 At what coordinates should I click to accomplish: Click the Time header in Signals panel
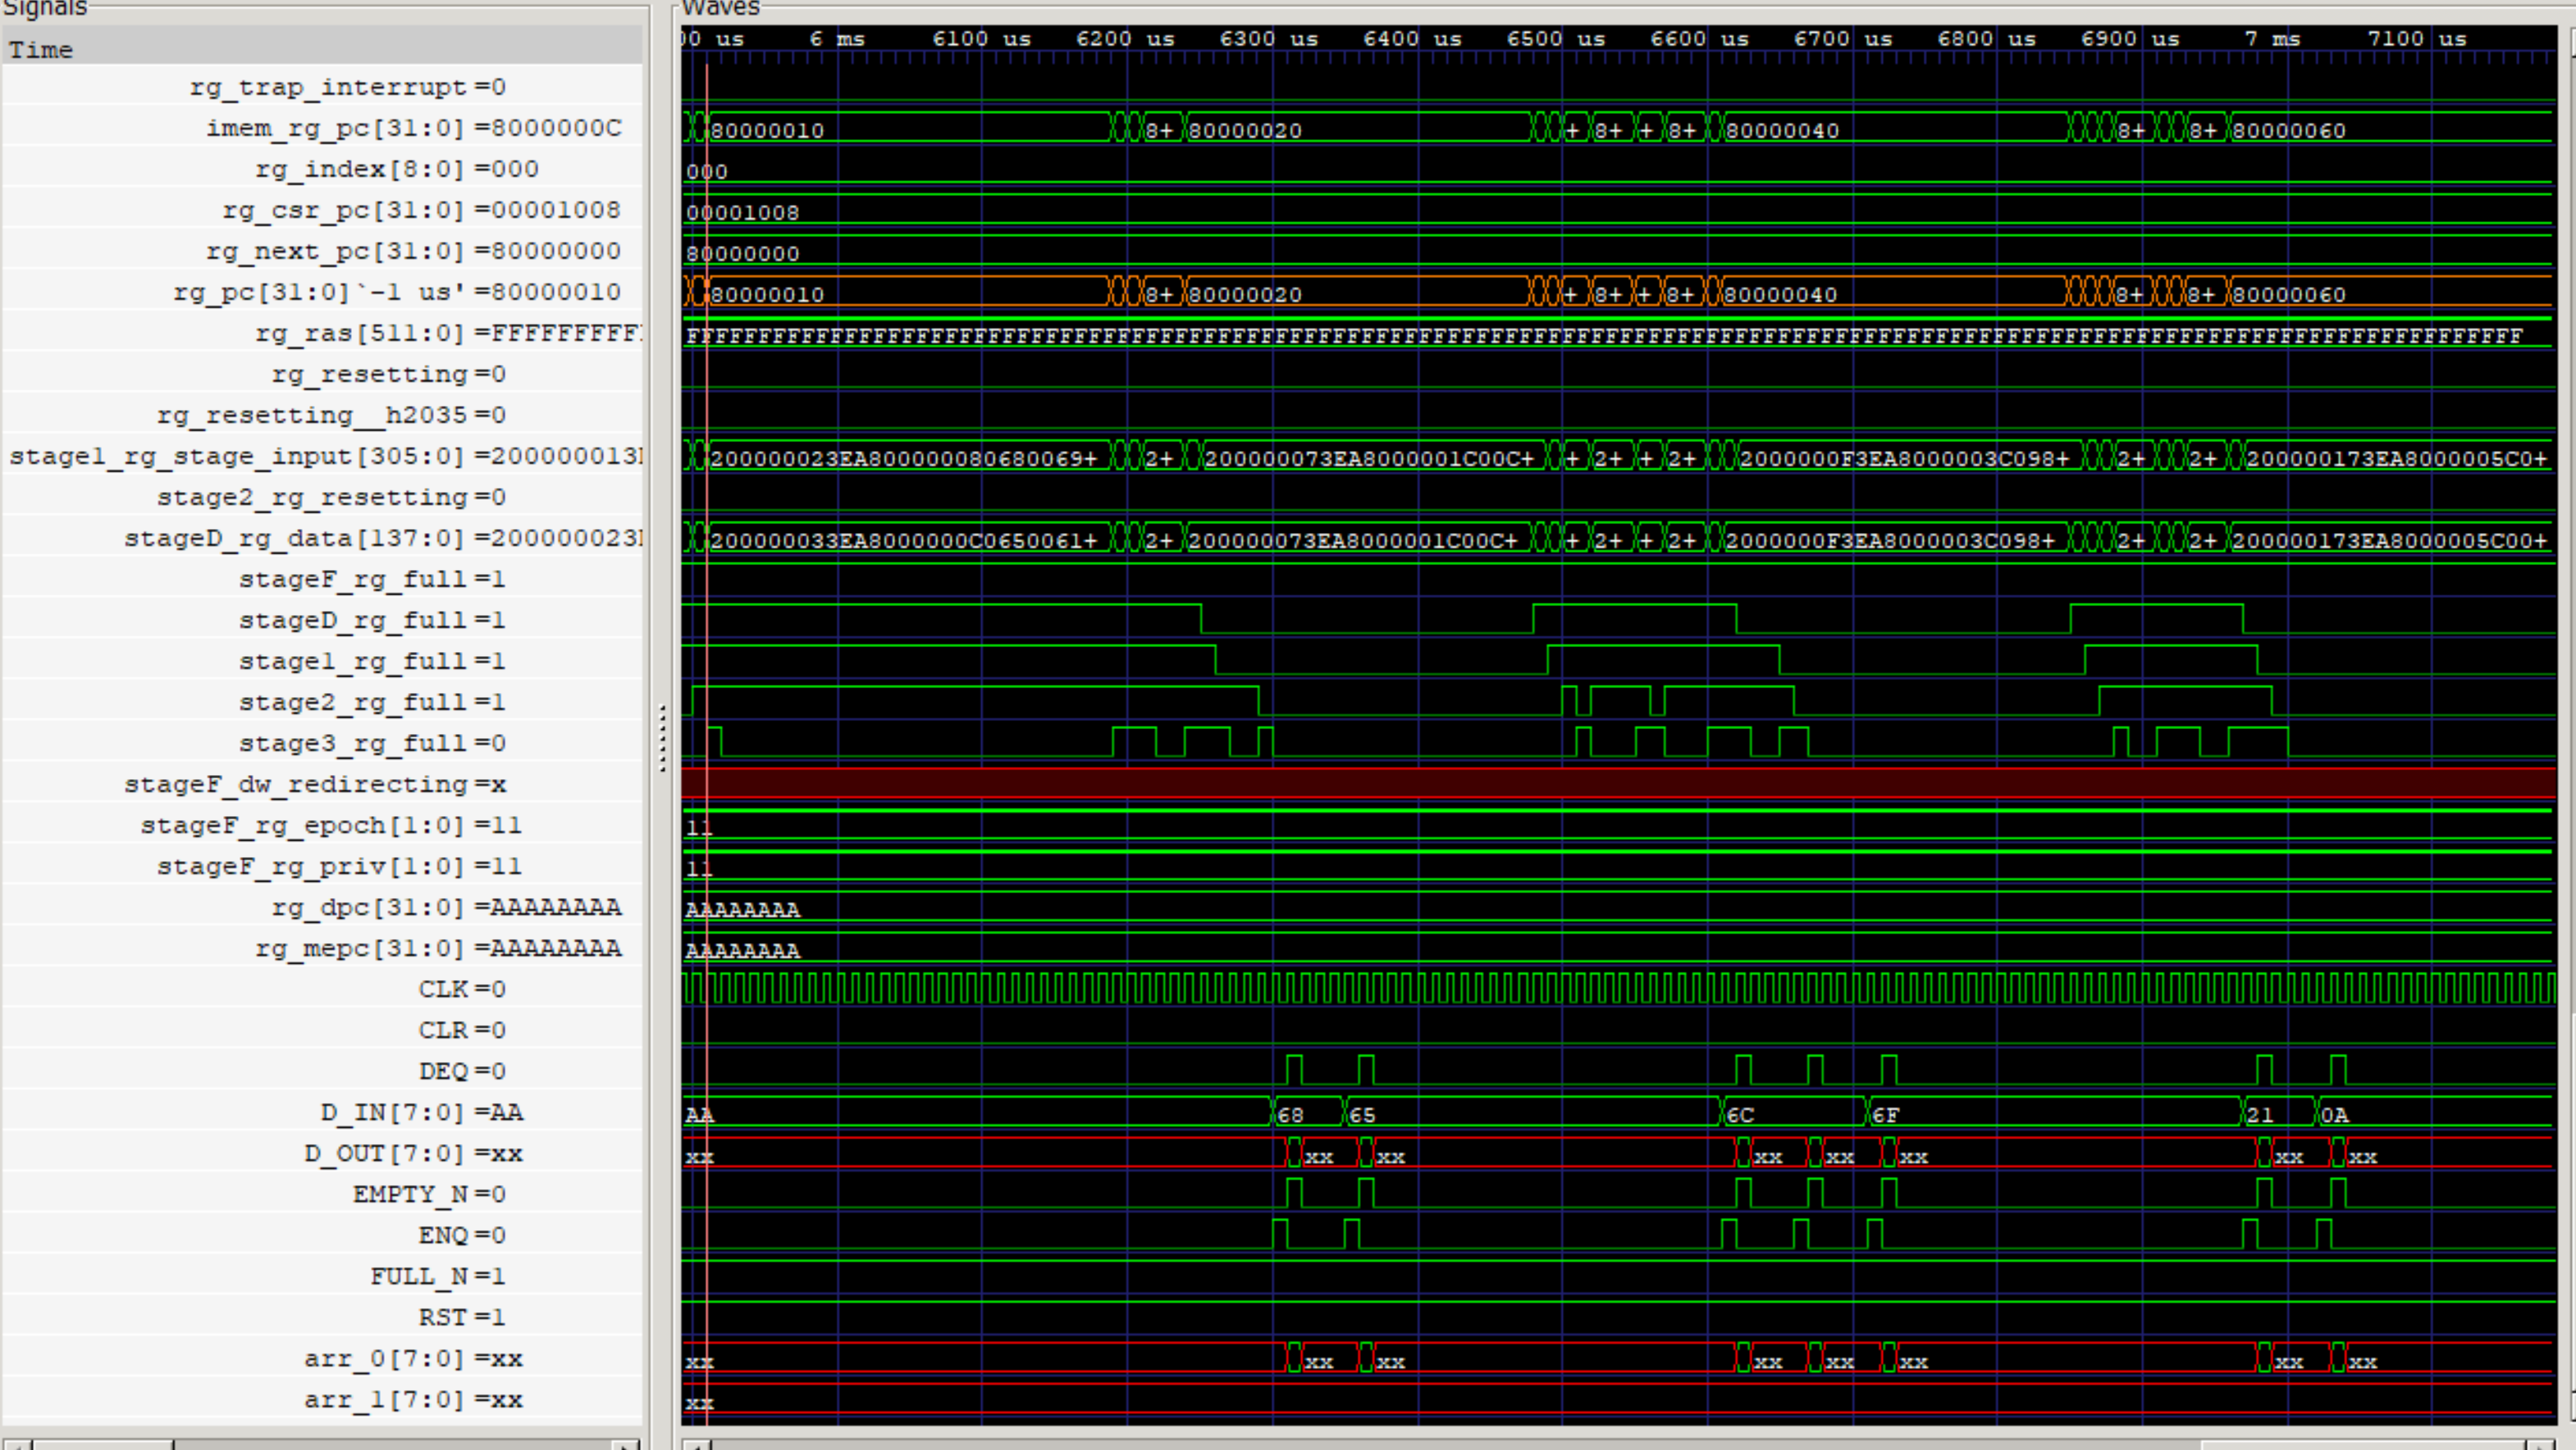point(40,49)
